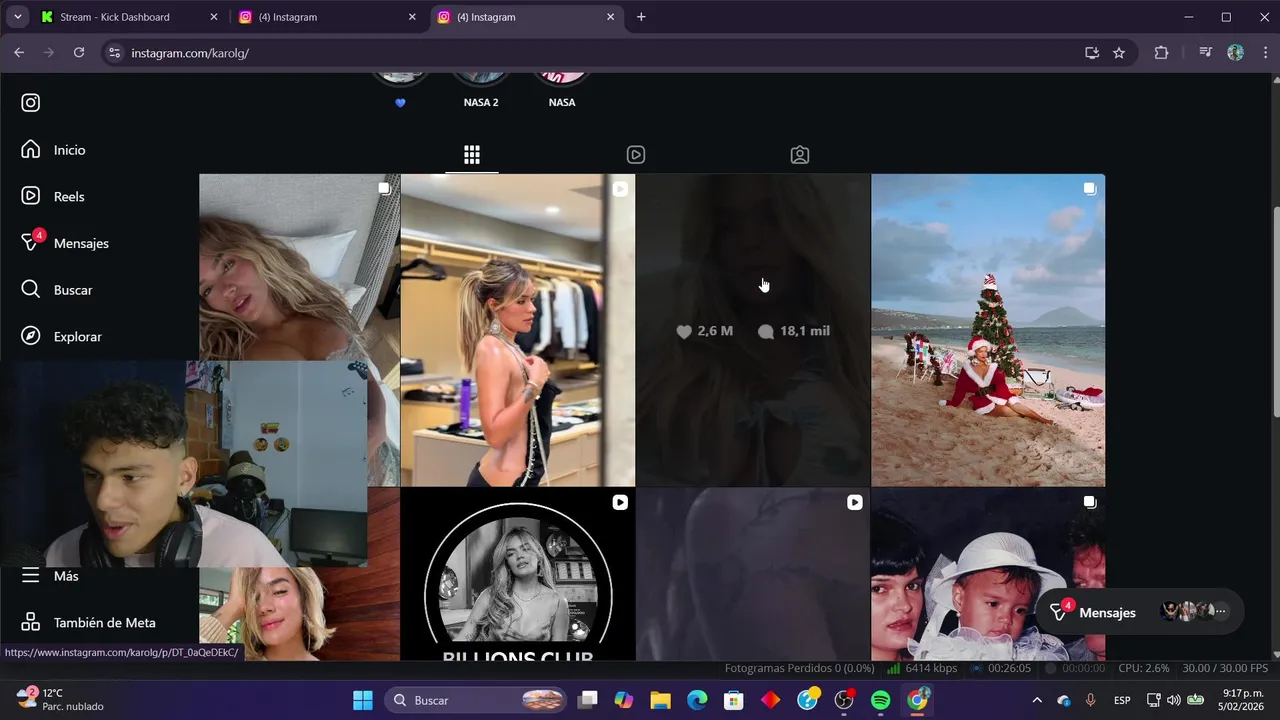
Task: Open the weather widget showing 12°C
Action: pos(62,700)
